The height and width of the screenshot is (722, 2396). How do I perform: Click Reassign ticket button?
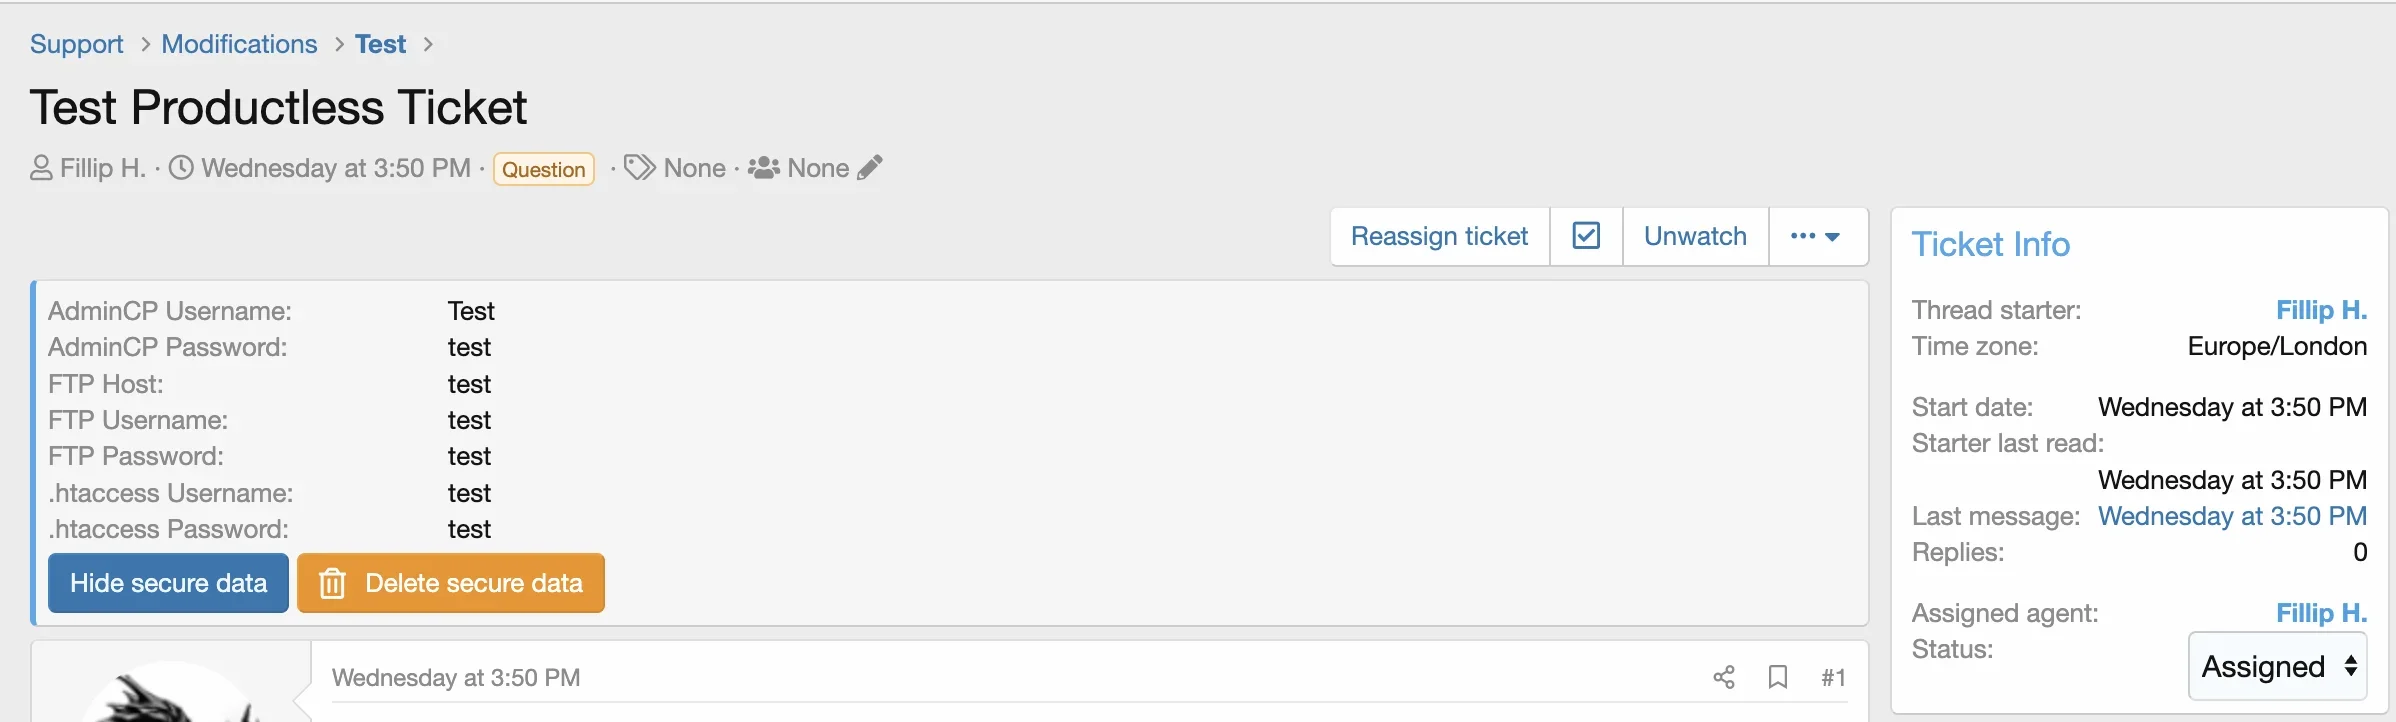1440,236
